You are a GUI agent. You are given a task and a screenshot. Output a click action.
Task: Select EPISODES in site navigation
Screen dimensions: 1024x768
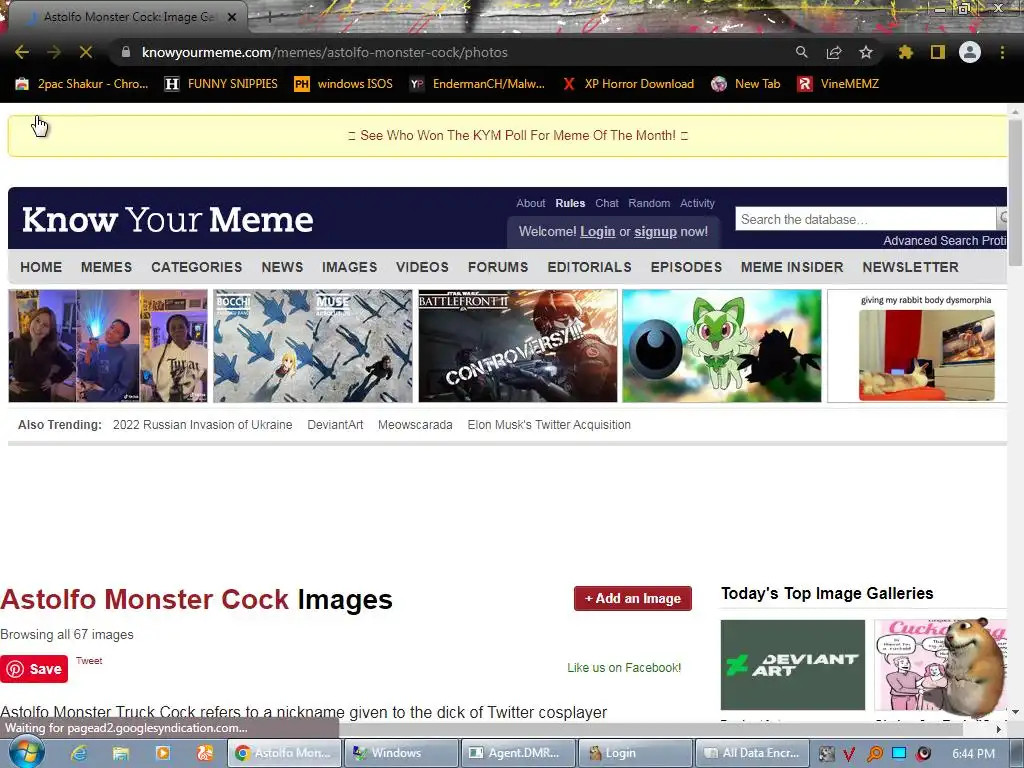(686, 267)
